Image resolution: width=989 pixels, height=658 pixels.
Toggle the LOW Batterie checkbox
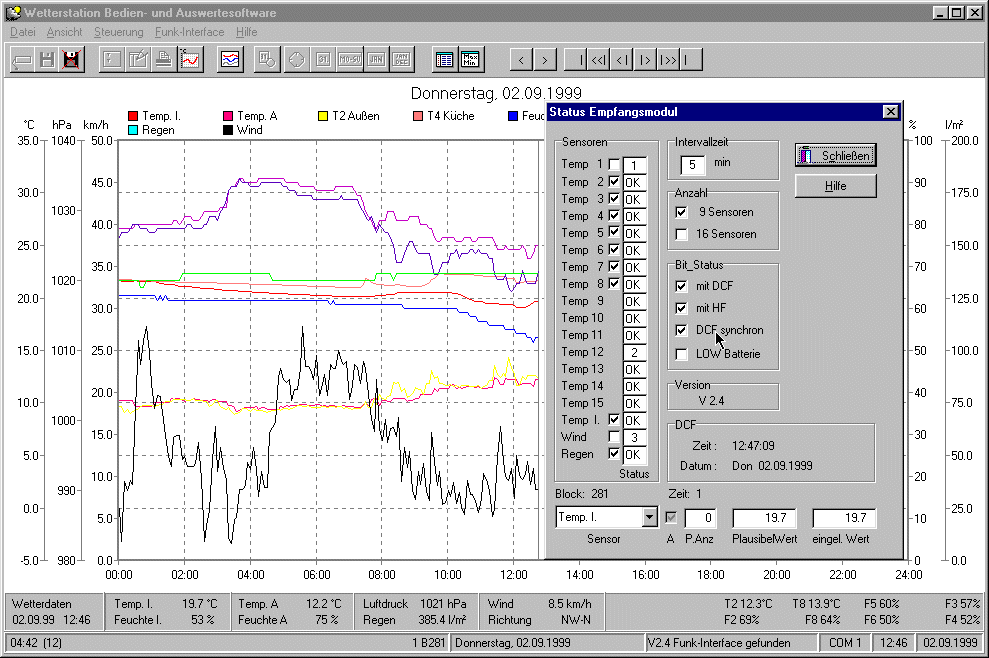pyautogui.click(x=681, y=354)
